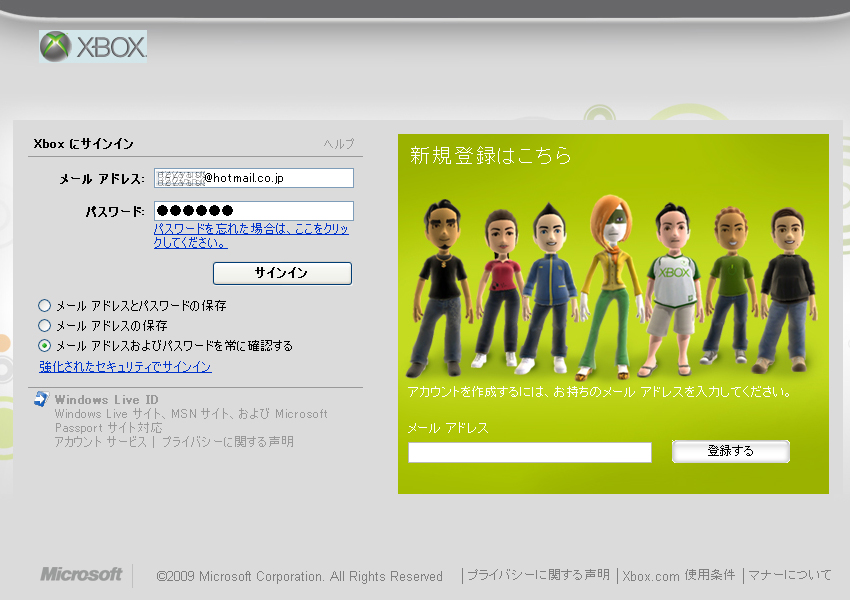This screenshot has height=600, width=850.
Task: Click the 新規登録はこちら heading
Action: pyautogui.click(x=491, y=156)
